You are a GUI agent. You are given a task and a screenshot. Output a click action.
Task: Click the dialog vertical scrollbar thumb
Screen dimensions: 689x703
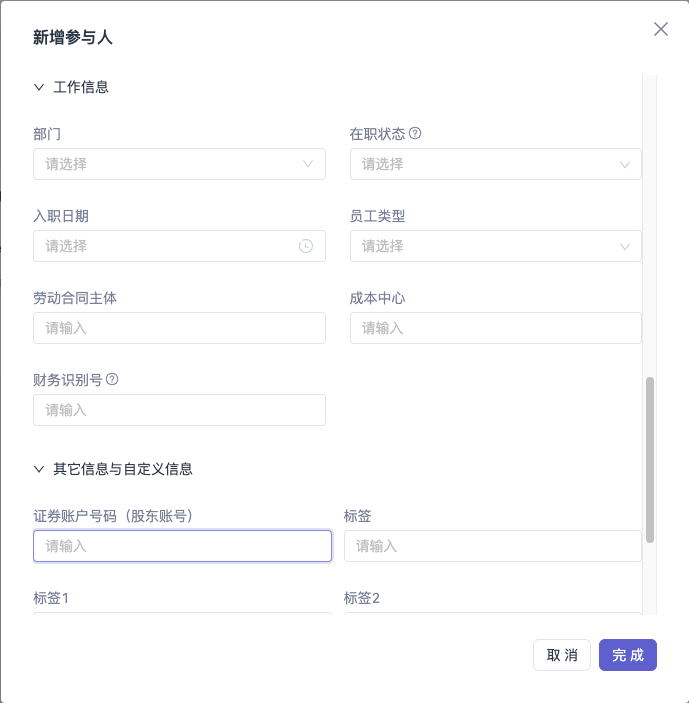(x=650, y=460)
